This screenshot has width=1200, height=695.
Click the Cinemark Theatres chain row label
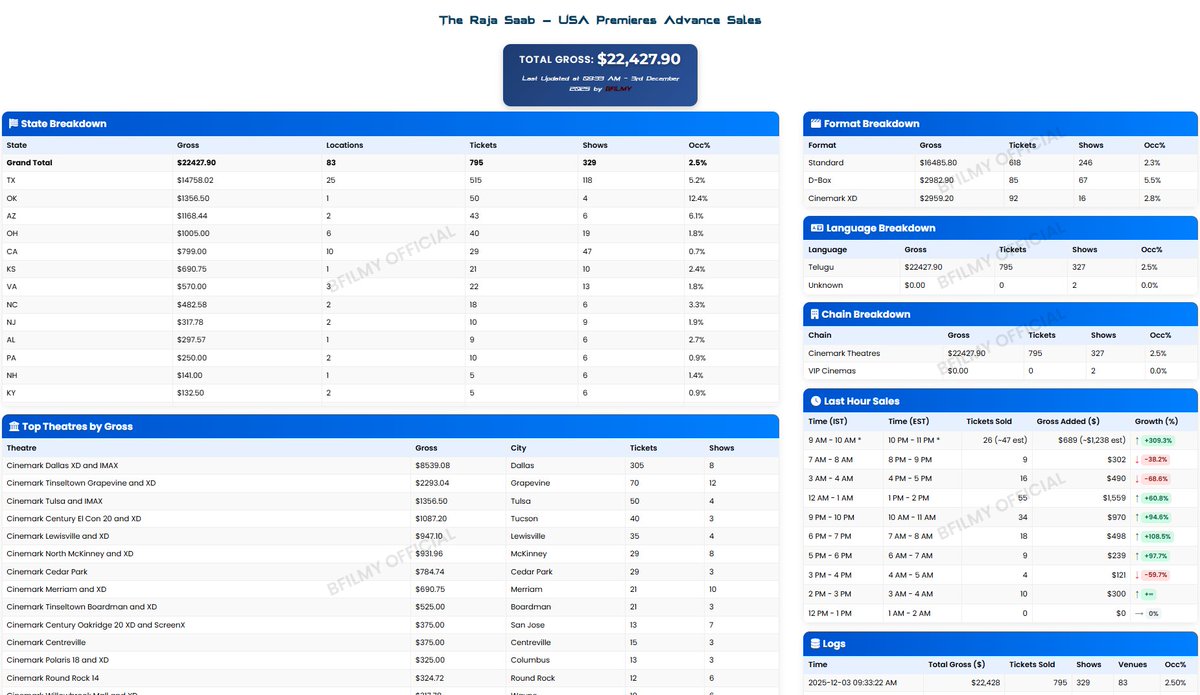point(846,353)
